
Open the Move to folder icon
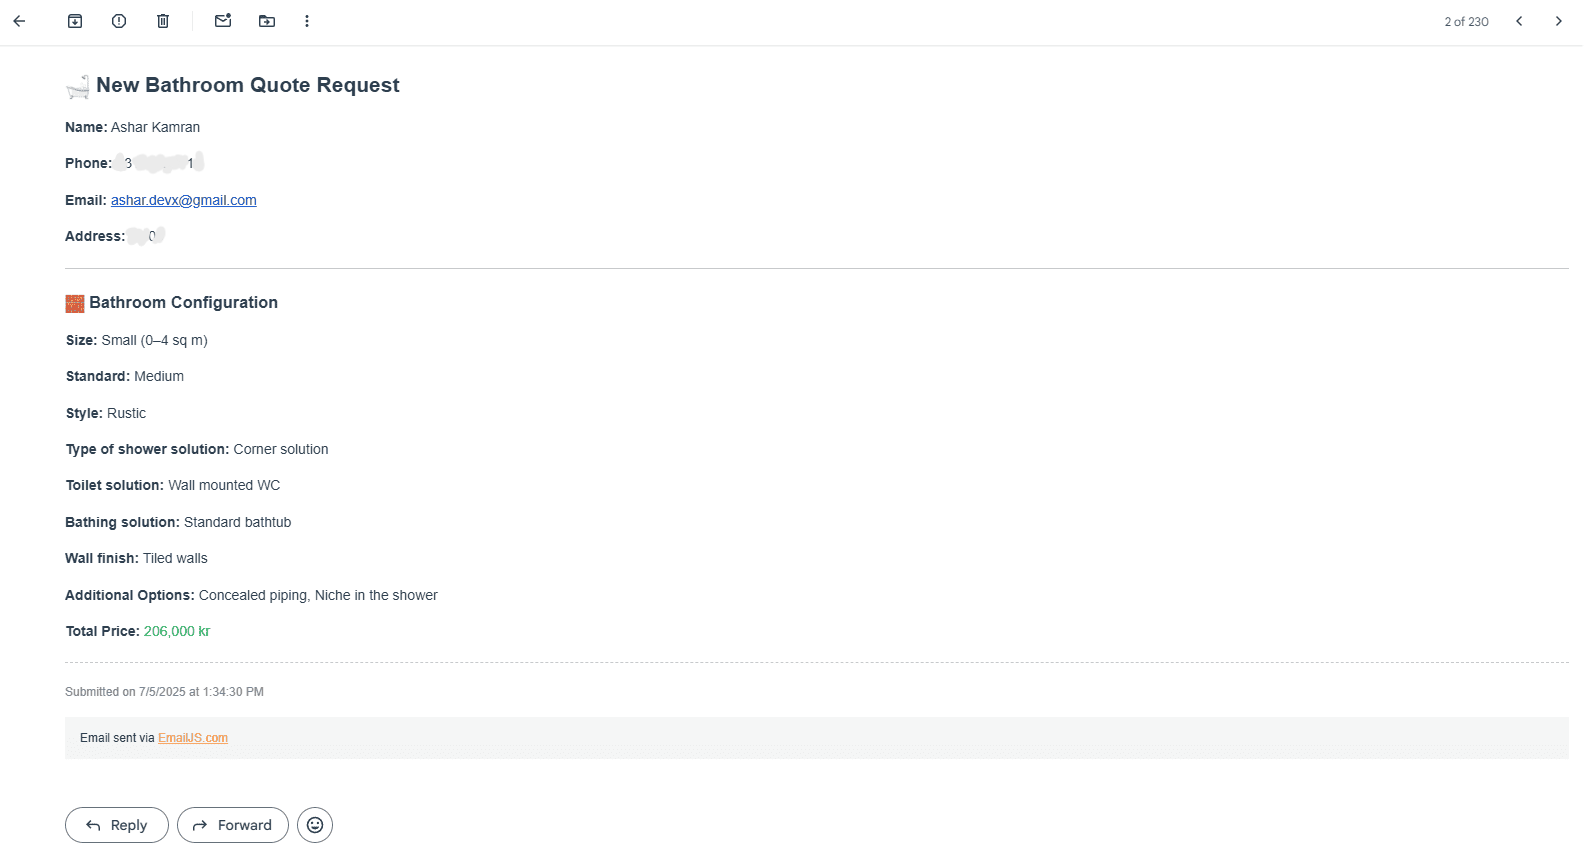[267, 21]
